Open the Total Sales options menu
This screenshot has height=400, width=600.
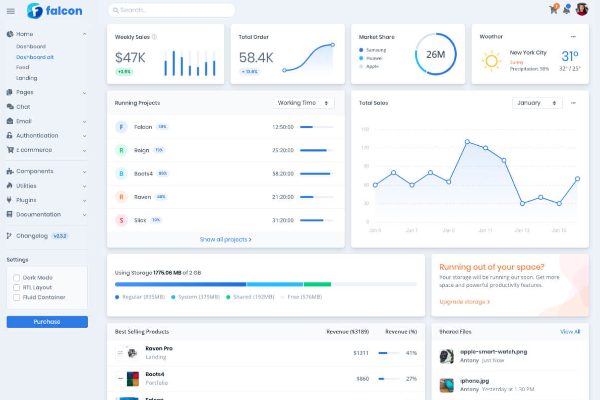(x=573, y=102)
